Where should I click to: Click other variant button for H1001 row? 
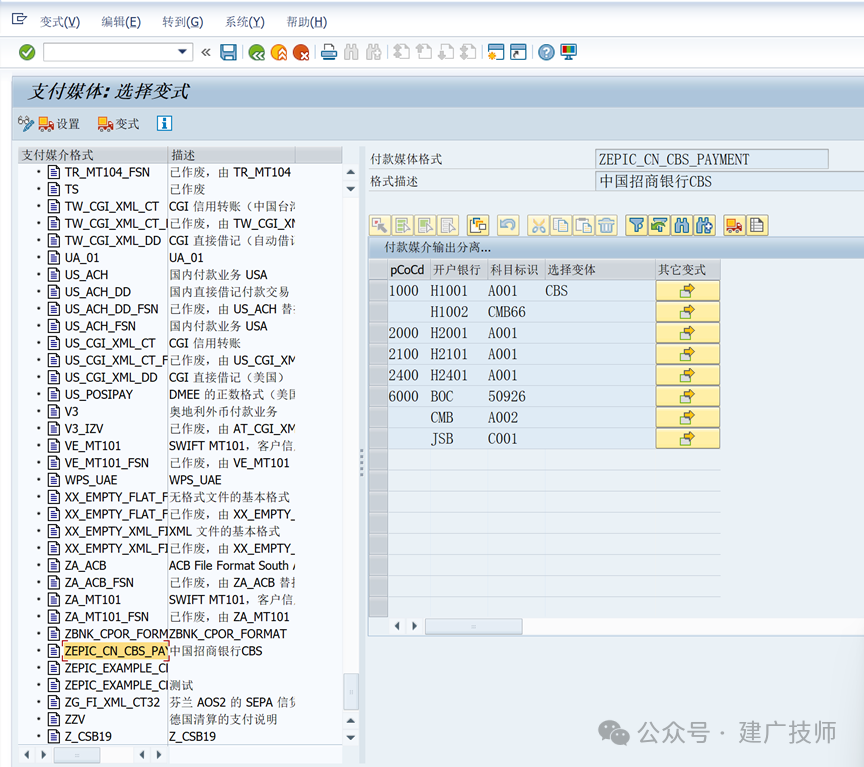point(687,290)
